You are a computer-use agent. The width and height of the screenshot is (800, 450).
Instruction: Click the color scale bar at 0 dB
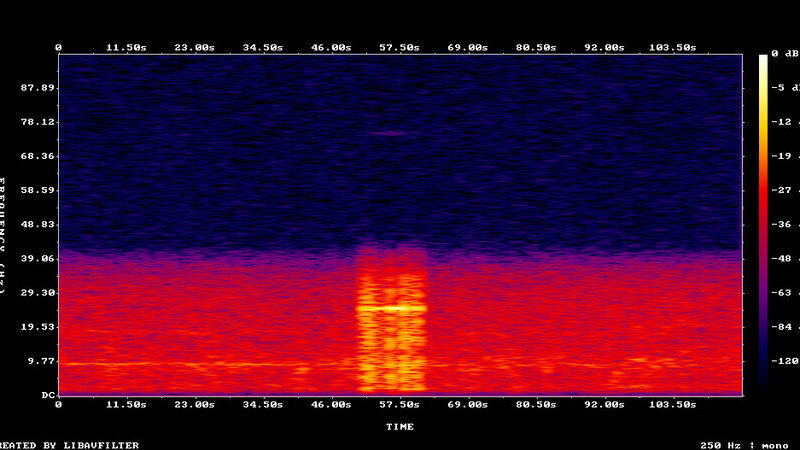(763, 58)
